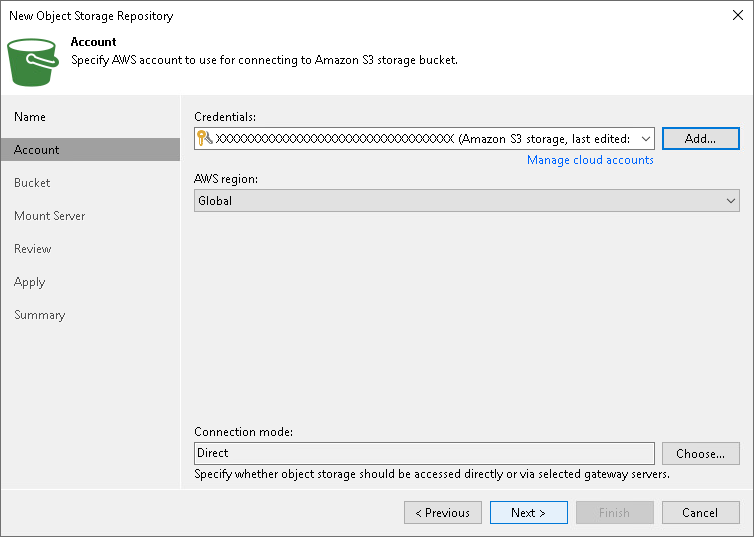
Task: Click the Connection mode field showing Direct
Action: [424, 453]
